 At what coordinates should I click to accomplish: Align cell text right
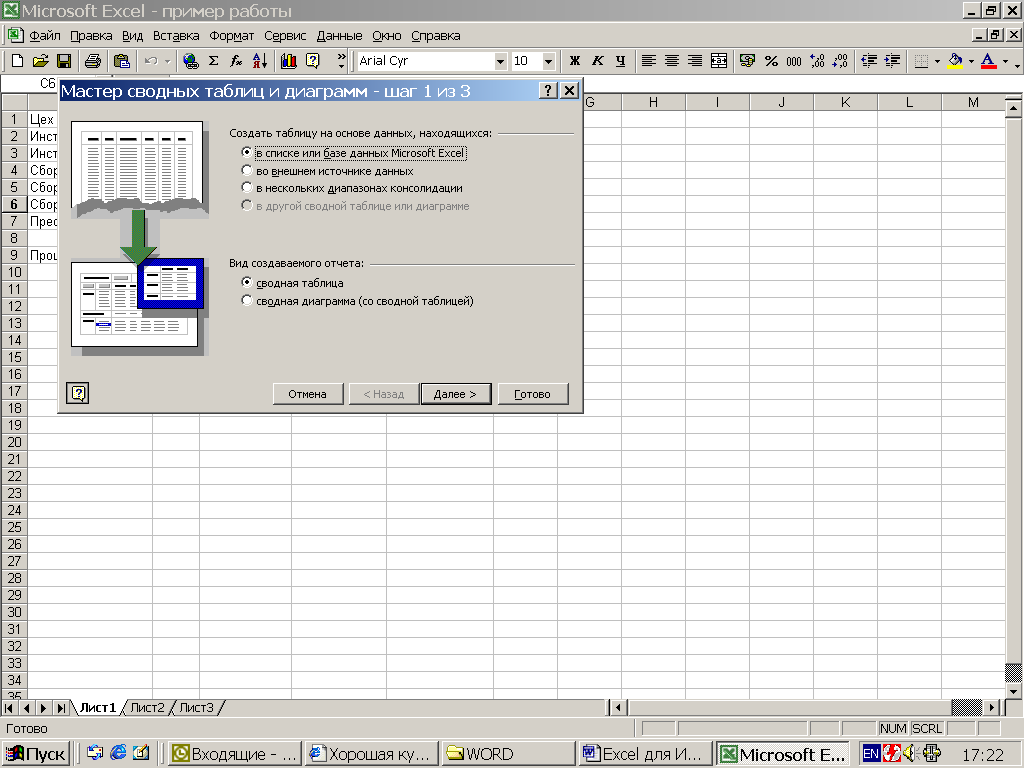695,61
